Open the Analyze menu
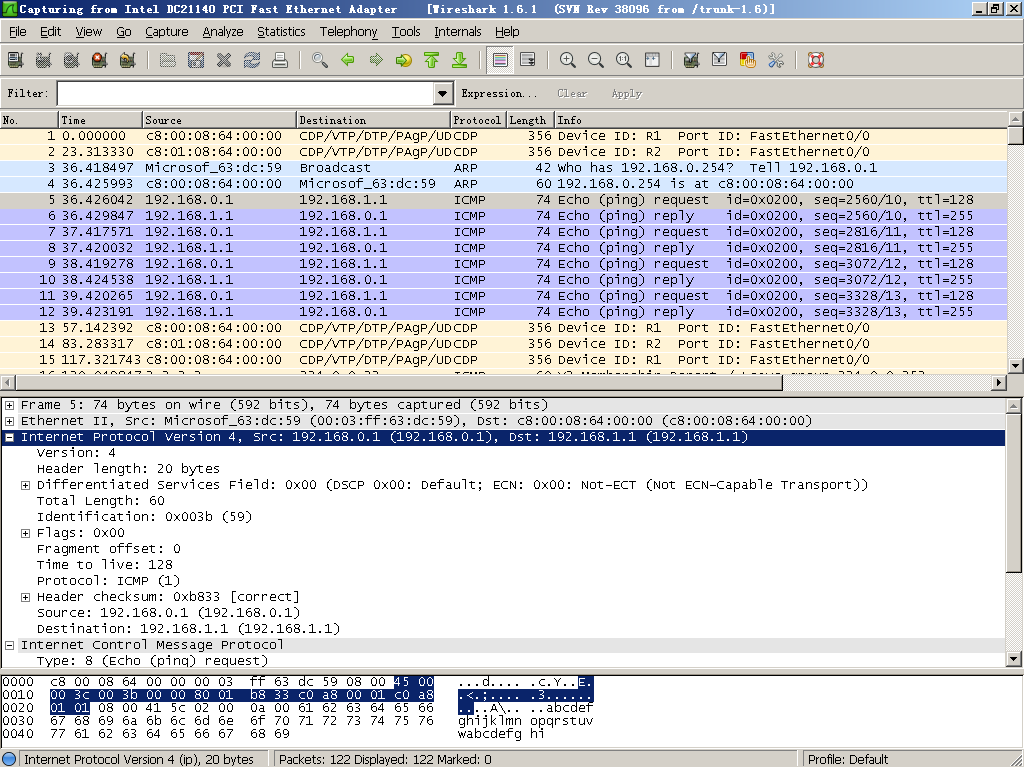The image size is (1024, 768). coord(223,31)
